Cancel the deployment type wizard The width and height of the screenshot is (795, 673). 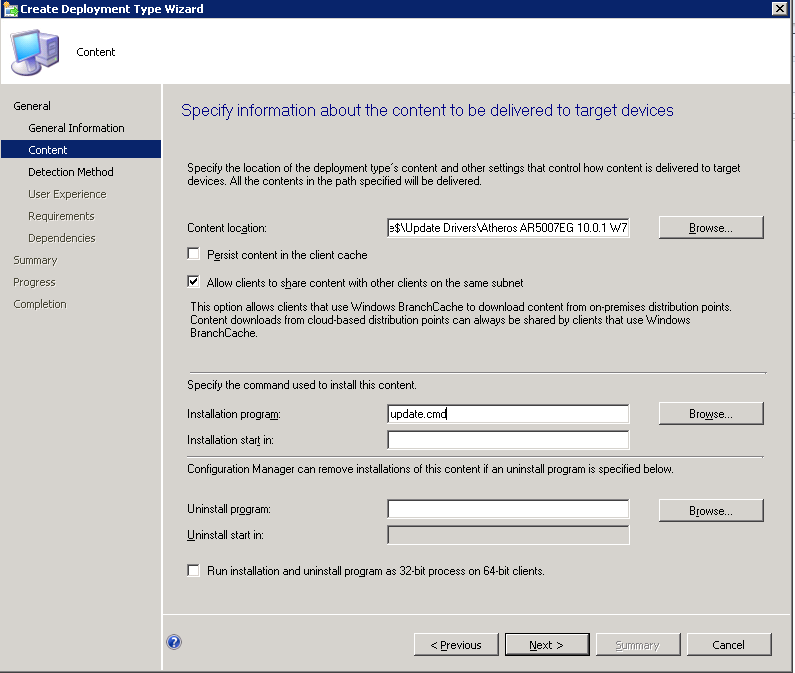[728, 645]
